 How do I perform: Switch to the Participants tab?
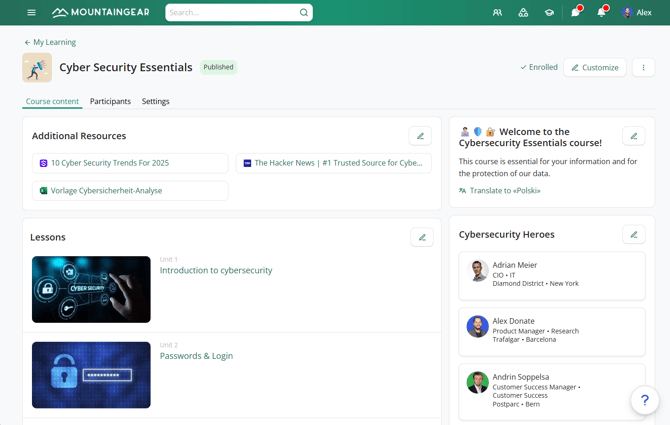(x=110, y=101)
